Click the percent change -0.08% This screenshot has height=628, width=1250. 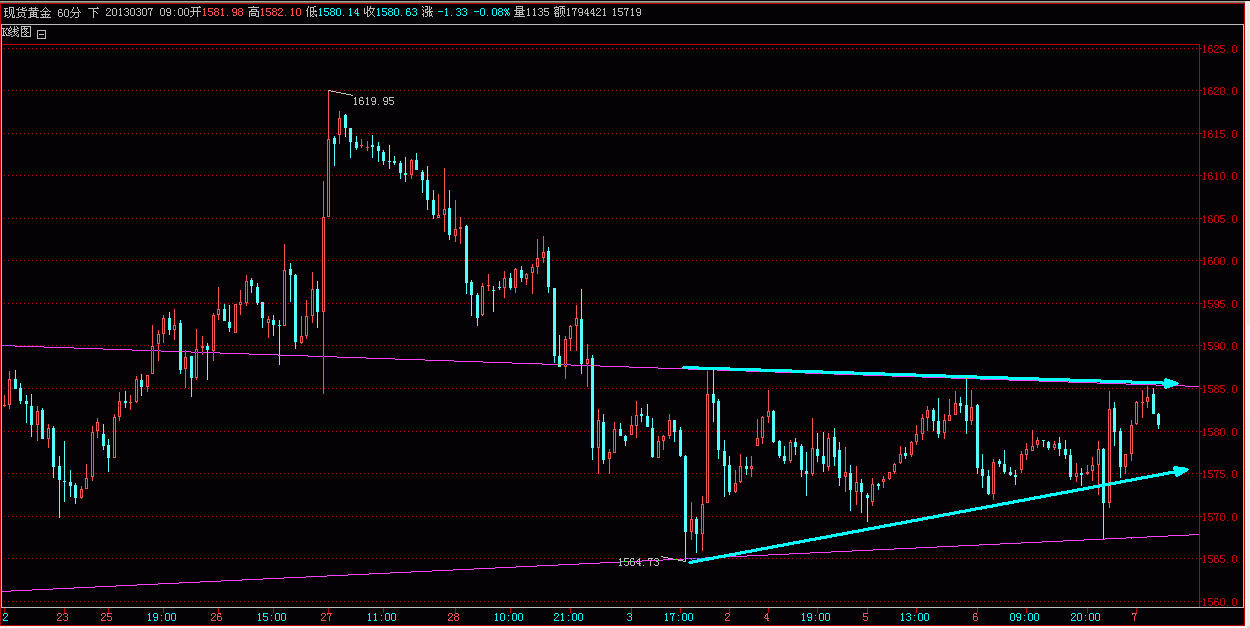coord(494,12)
